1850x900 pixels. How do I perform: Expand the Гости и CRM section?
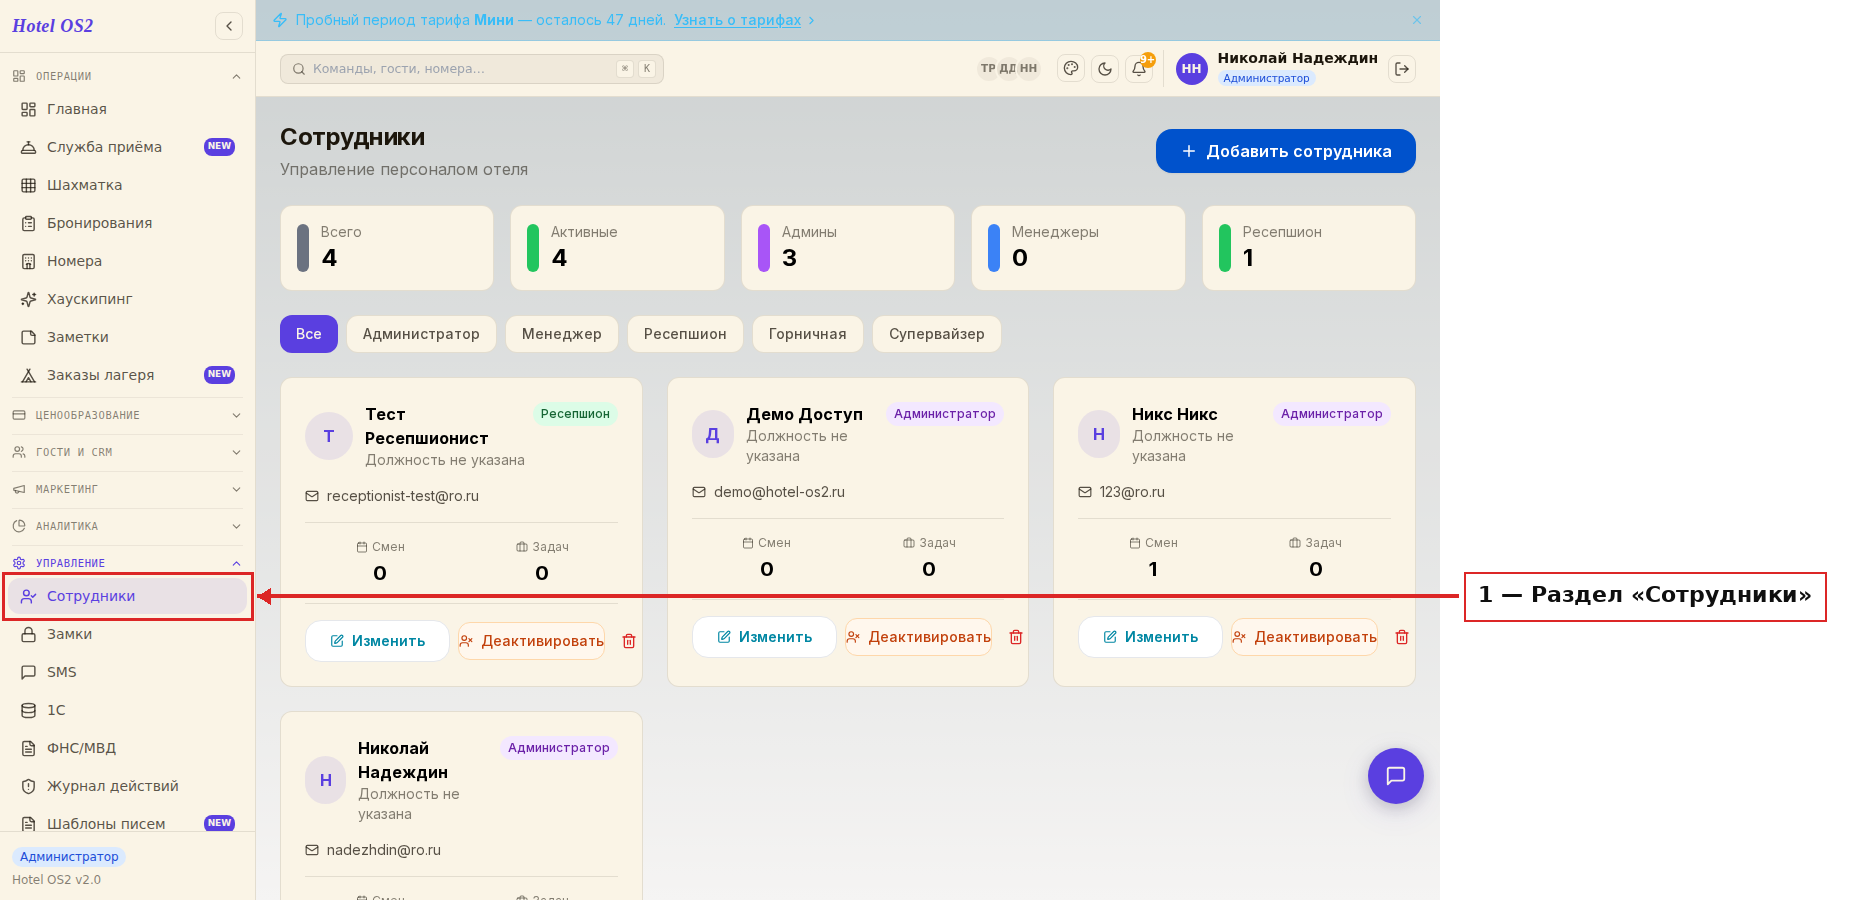[127, 452]
